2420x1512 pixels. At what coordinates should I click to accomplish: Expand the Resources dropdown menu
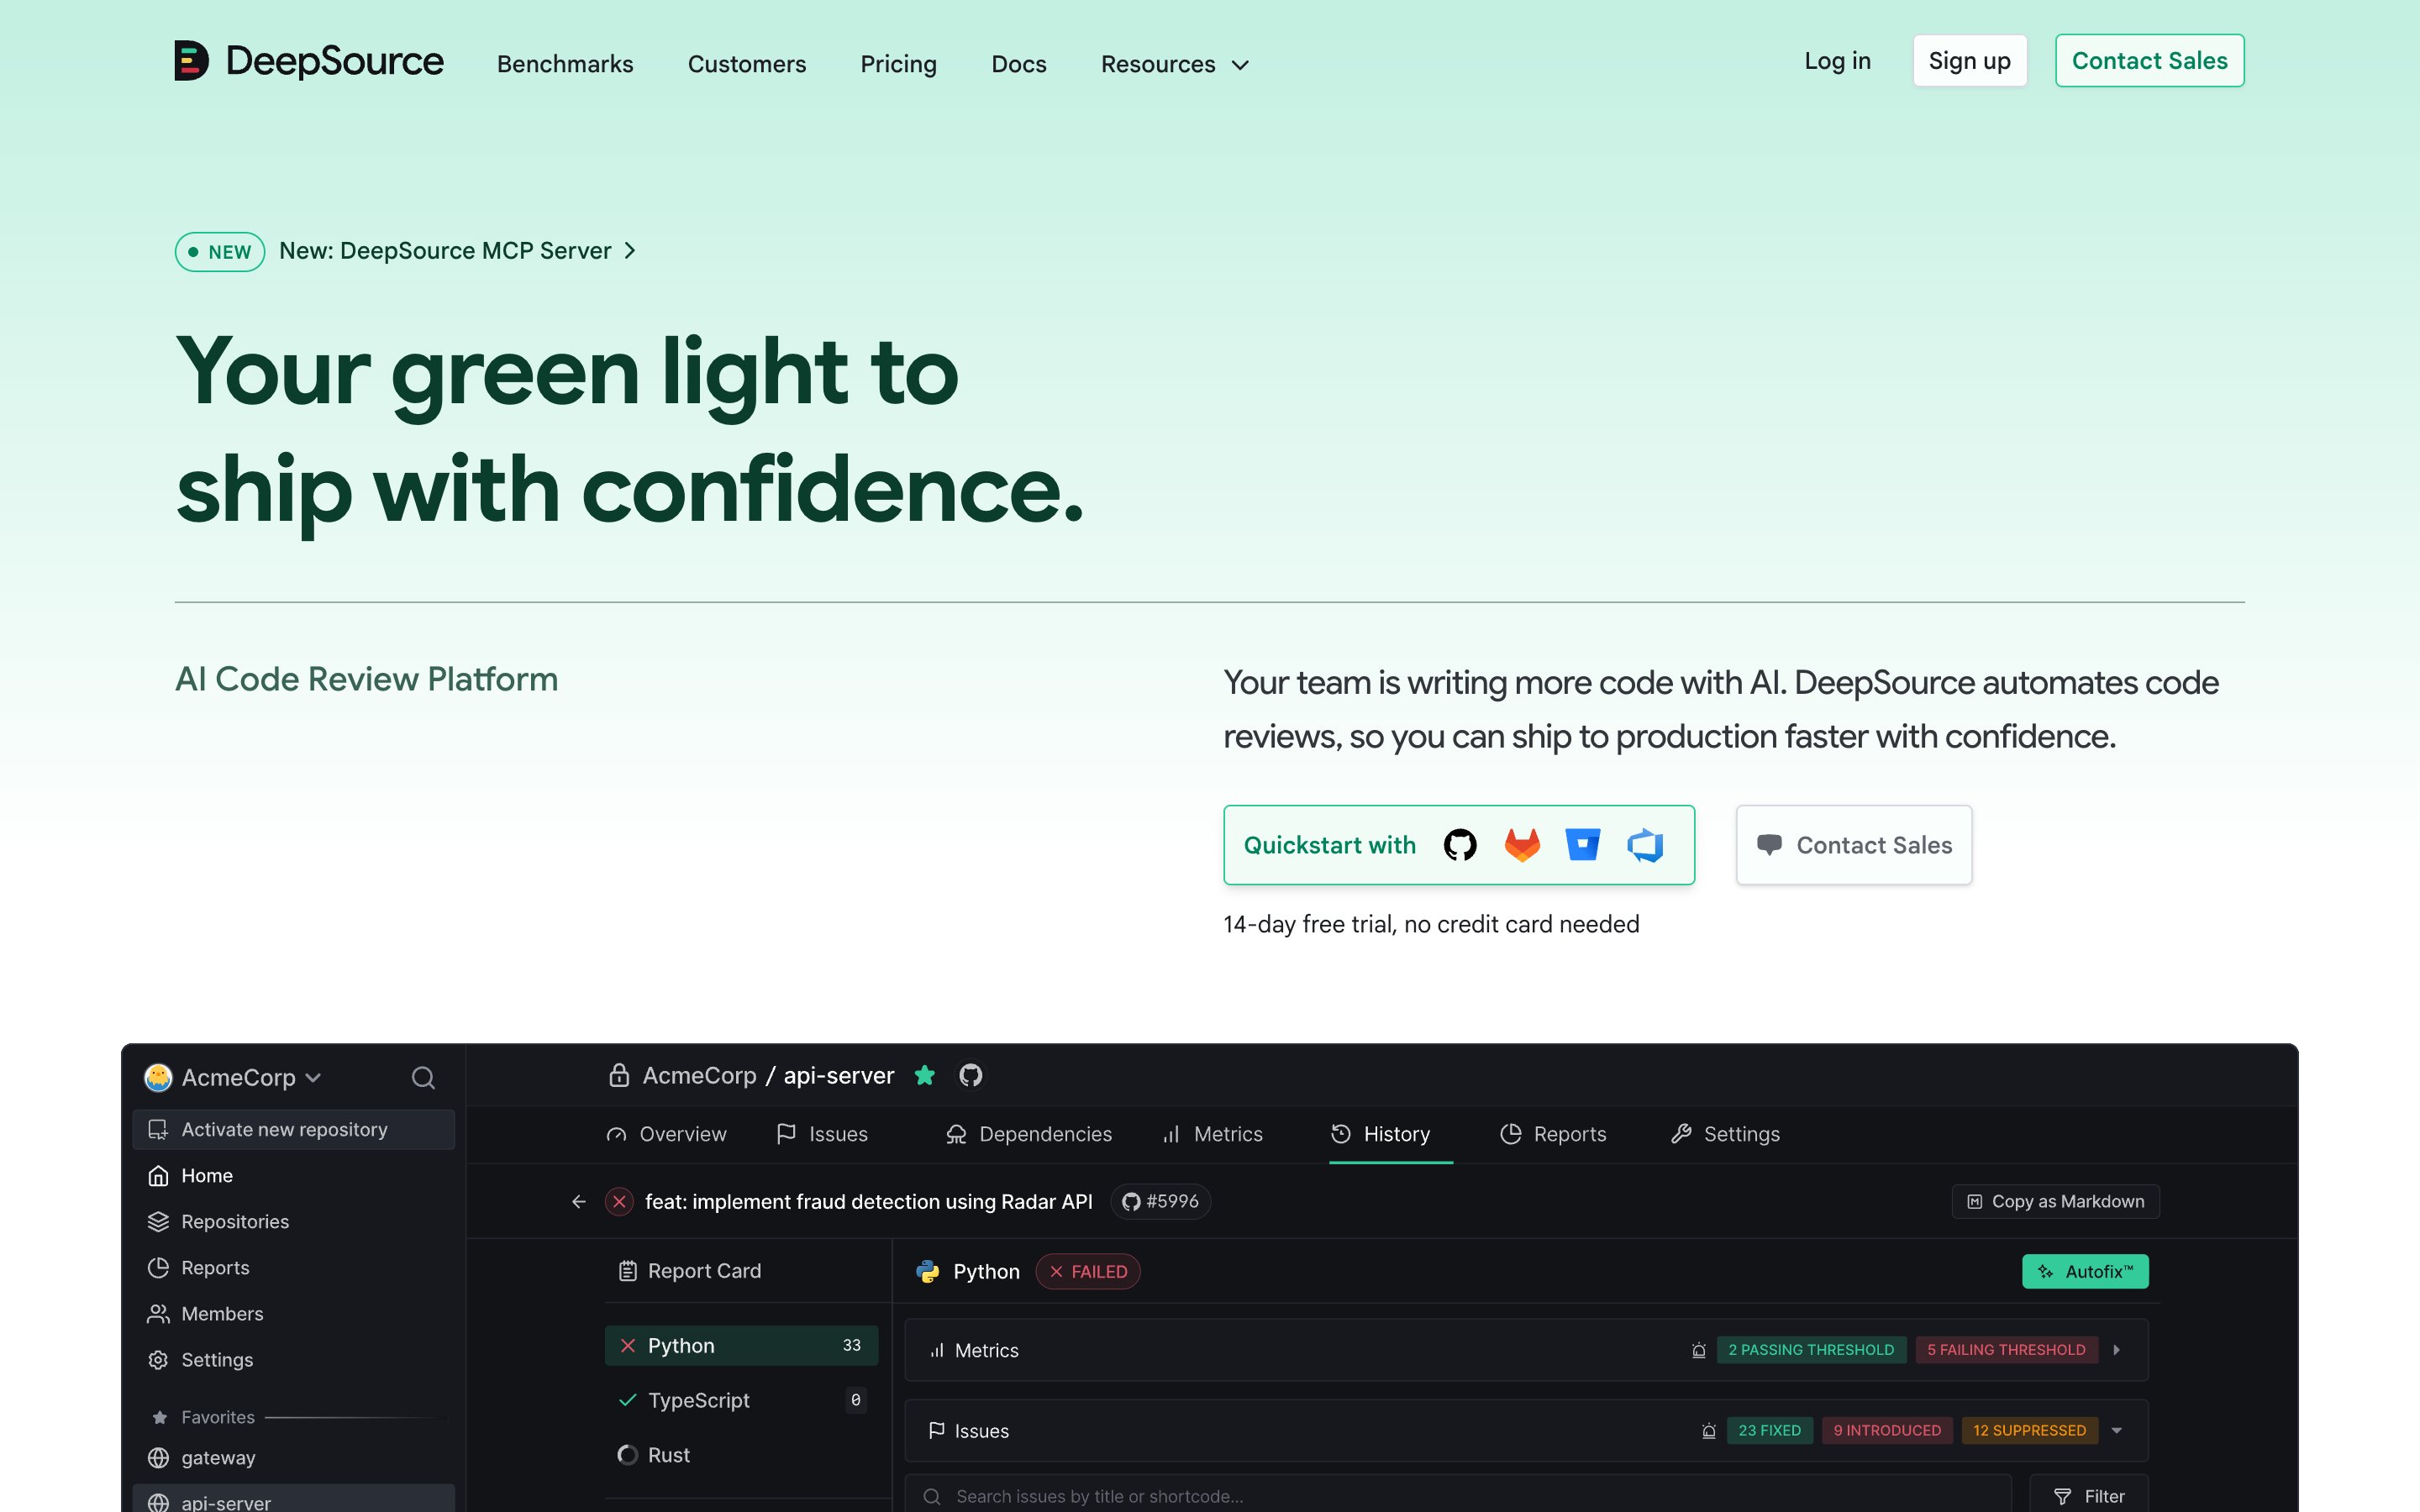point(1175,64)
